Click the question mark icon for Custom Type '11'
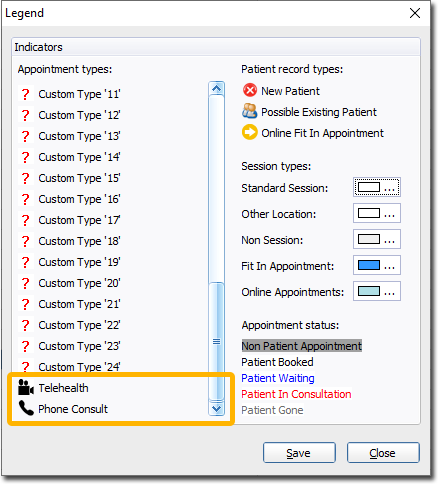438x484 pixels. (x=25, y=94)
